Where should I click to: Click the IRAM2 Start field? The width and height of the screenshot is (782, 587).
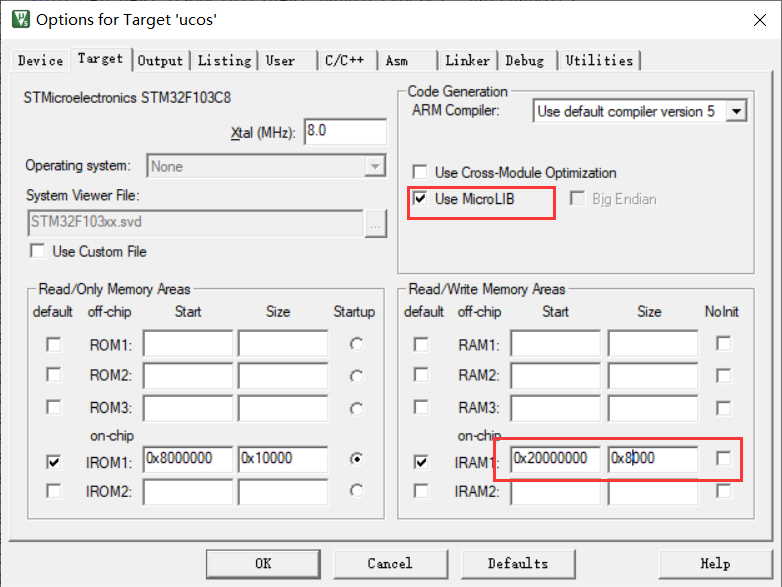pyautogui.click(x=556, y=492)
